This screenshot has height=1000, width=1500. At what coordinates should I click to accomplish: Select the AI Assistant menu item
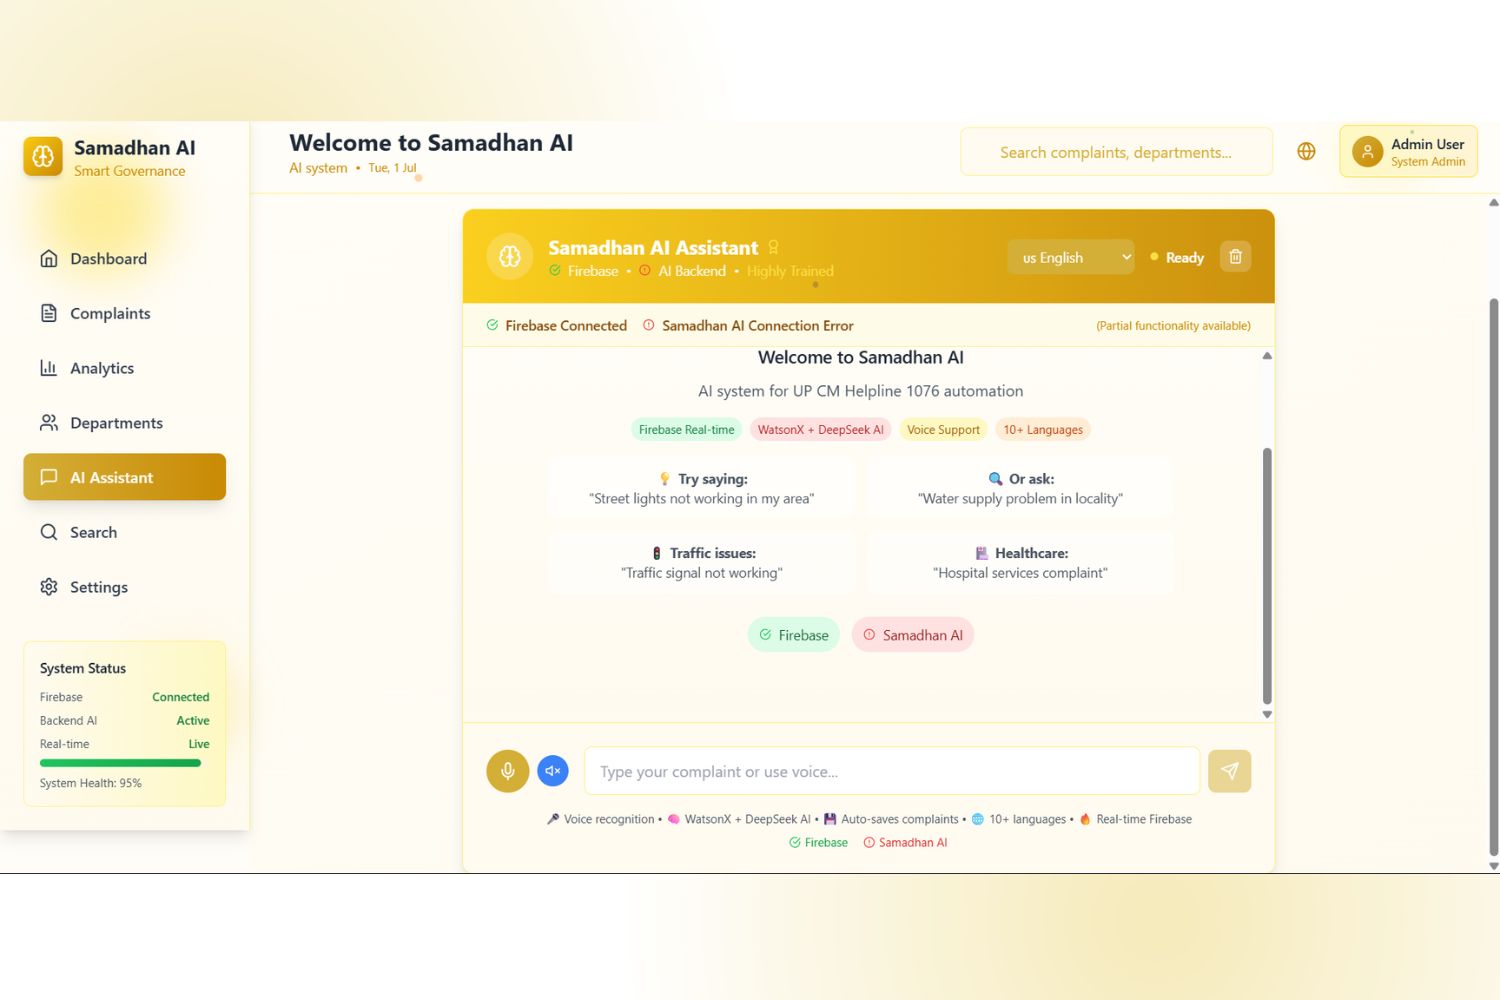click(125, 477)
